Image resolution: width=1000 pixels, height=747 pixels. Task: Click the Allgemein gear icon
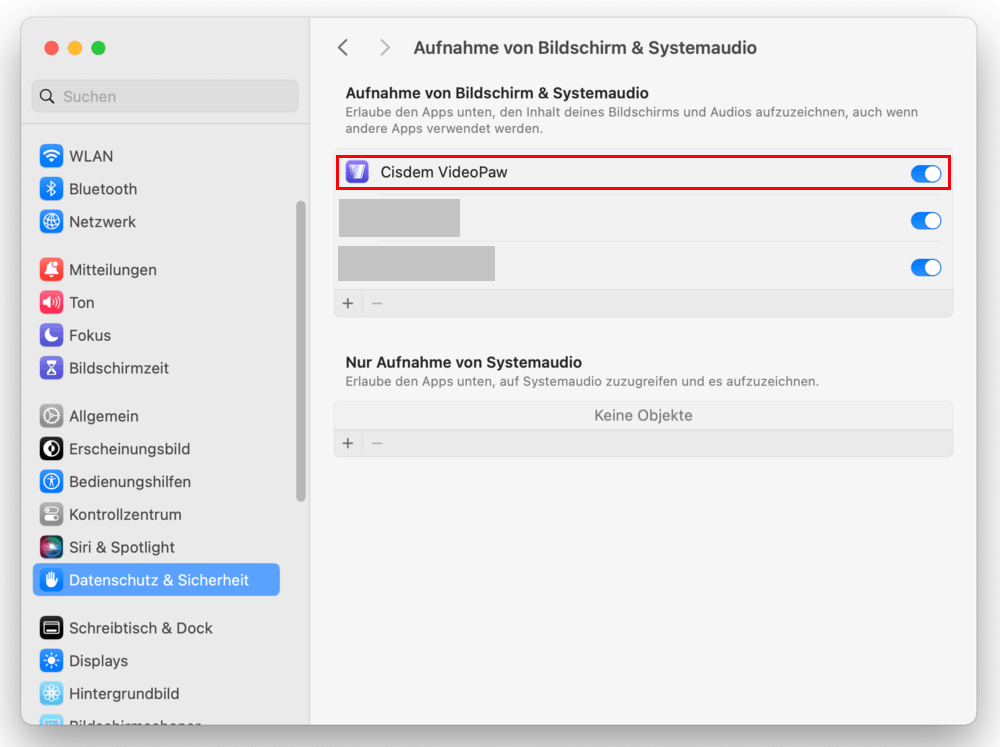pos(51,416)
